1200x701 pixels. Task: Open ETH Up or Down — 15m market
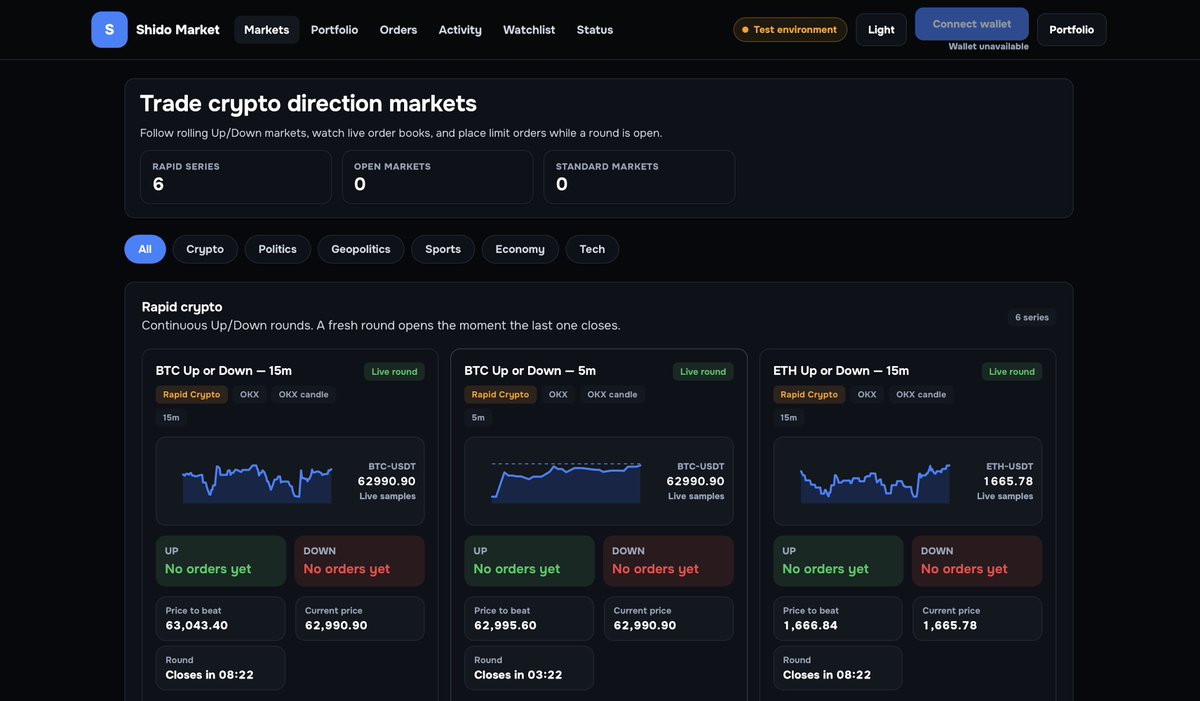pyautogui.click(x=841, y=371)
